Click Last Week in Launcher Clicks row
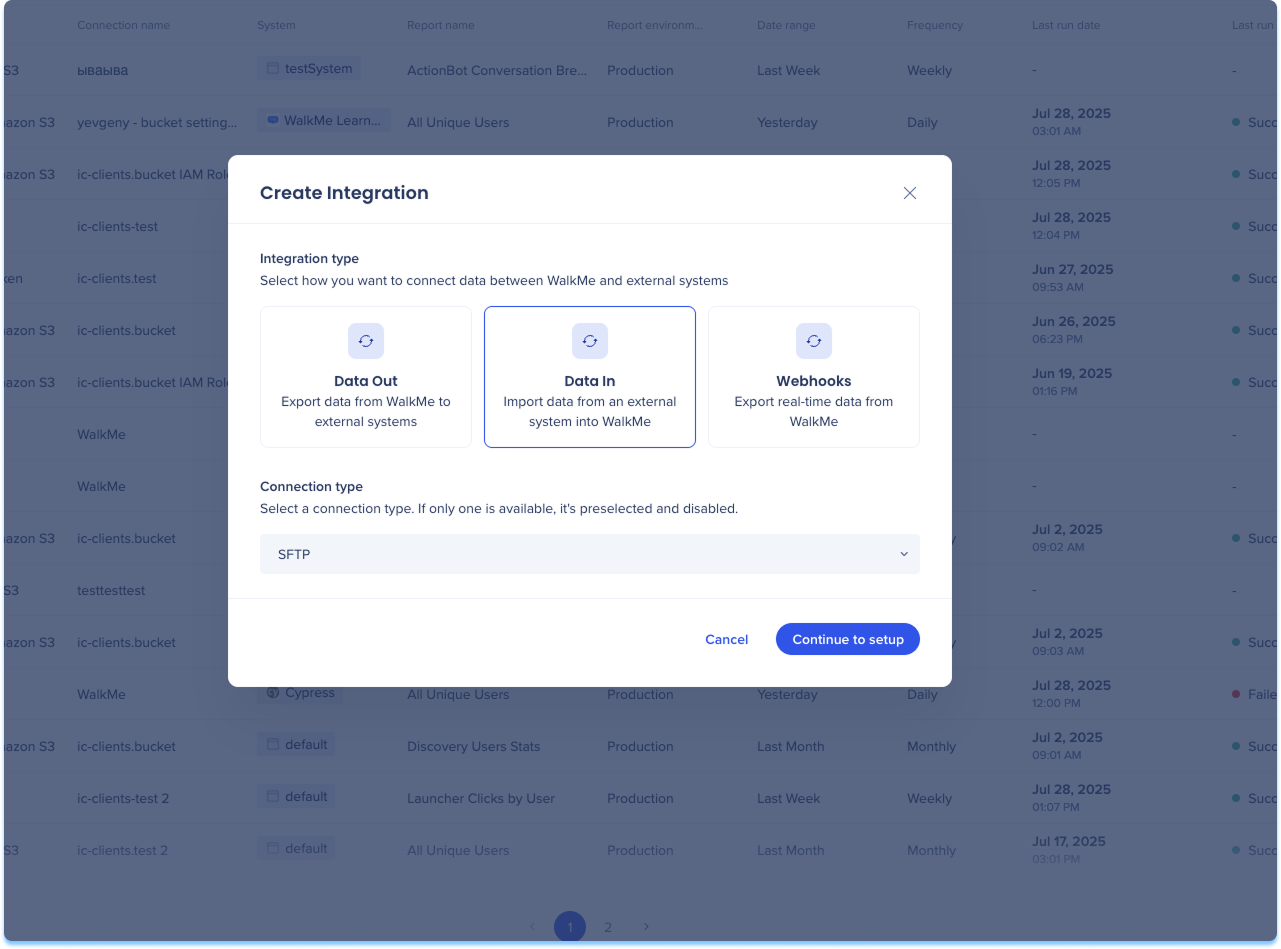Screen dimensions: 1281x949 tap(789, 799)
